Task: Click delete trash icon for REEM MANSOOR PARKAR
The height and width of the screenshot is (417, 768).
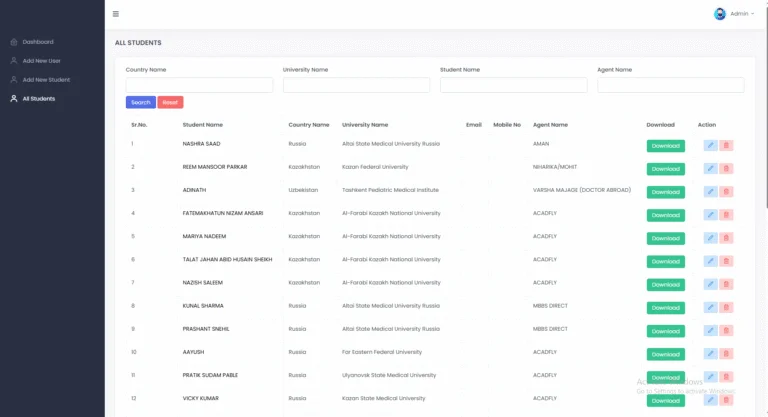Action: click(726, 169)
